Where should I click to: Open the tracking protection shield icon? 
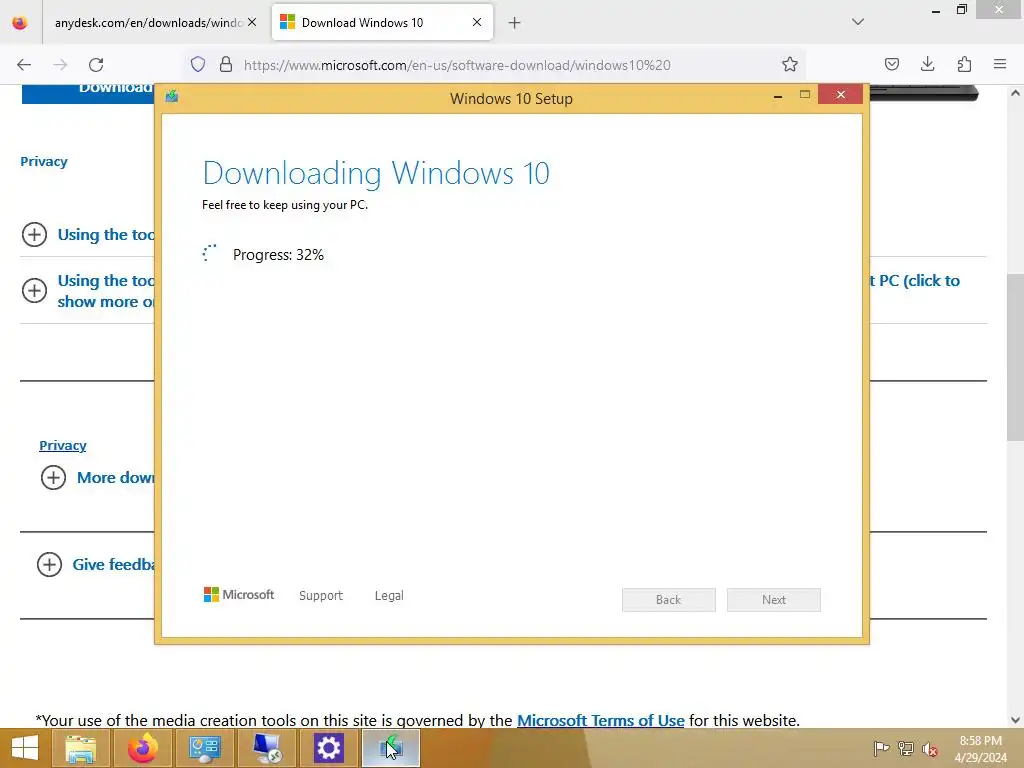(x=198, y=64)
